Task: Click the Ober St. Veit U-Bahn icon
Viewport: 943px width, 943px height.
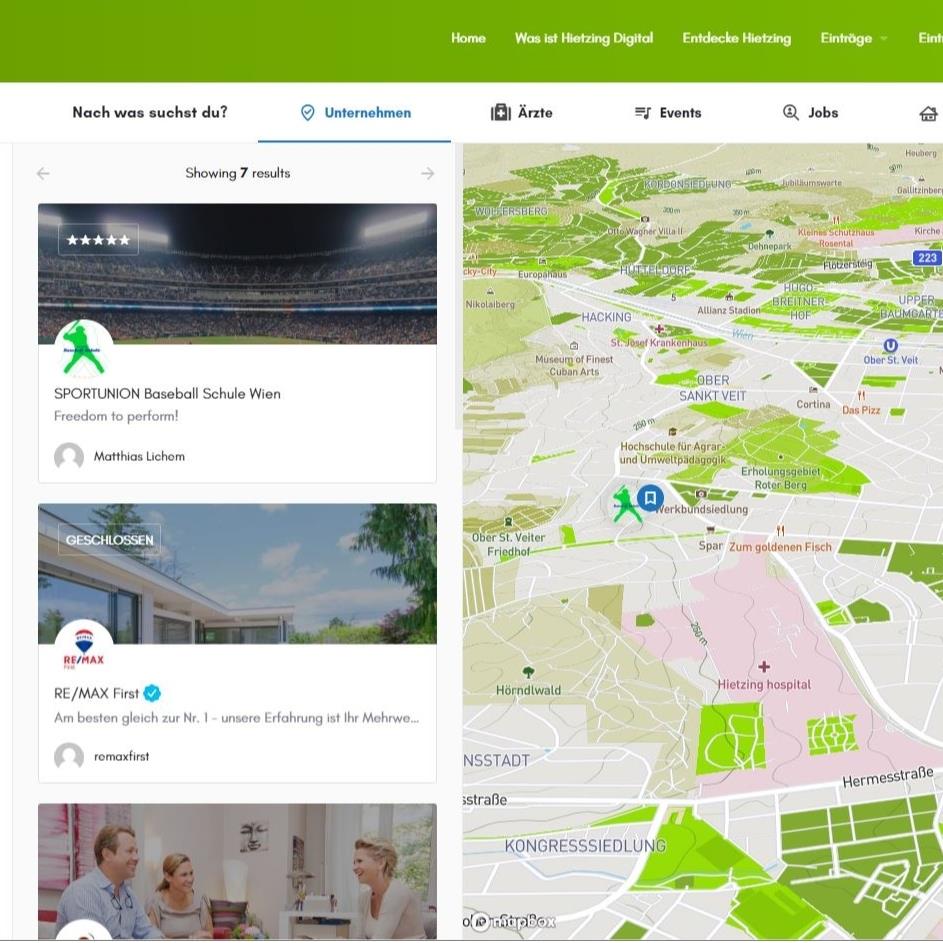Action: [x=891, y=345]
